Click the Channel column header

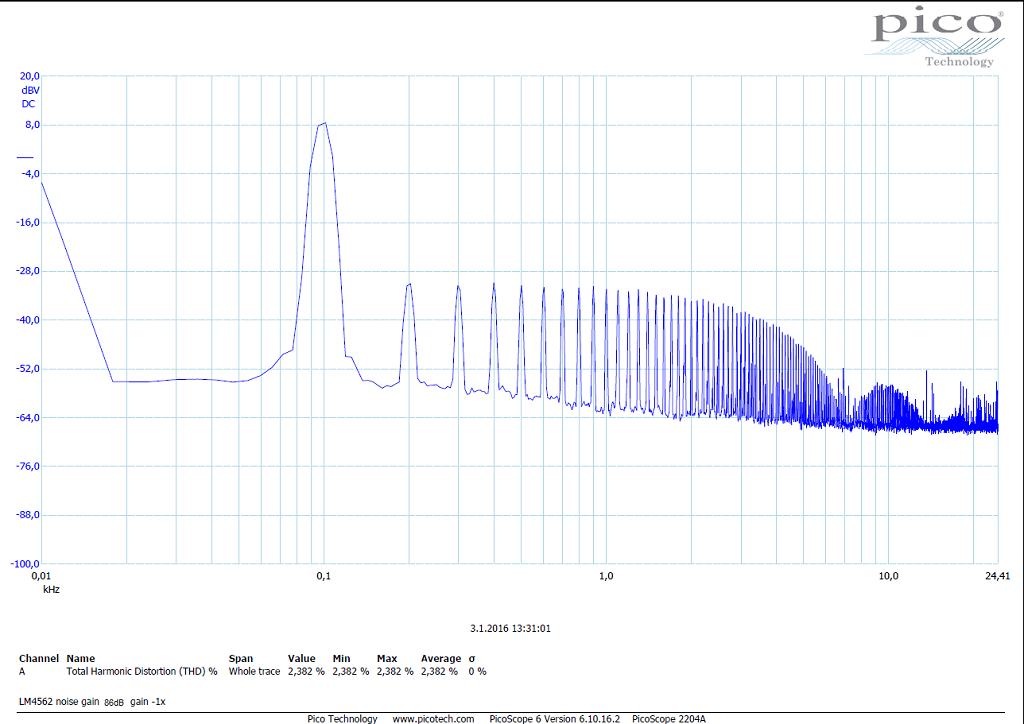(x=39, y=659)
